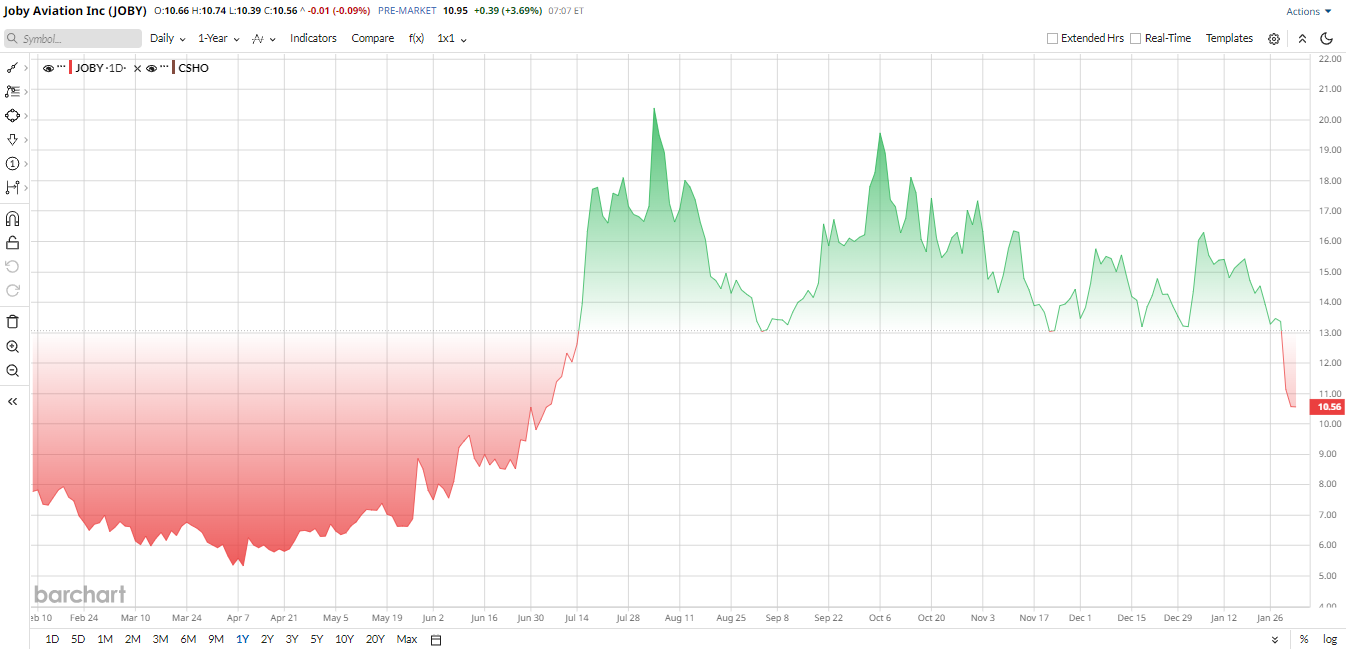Select the trend line drawing tool

[12, 67]
